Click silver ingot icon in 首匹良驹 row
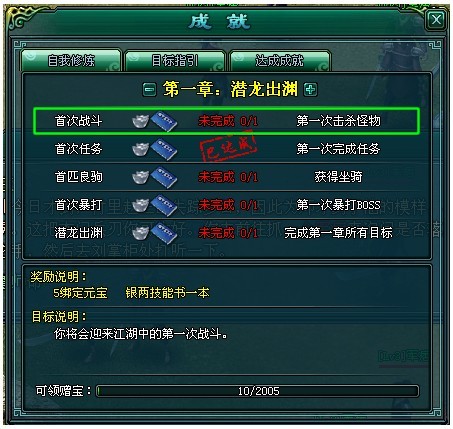453x429 pixels. click(141, 177)
